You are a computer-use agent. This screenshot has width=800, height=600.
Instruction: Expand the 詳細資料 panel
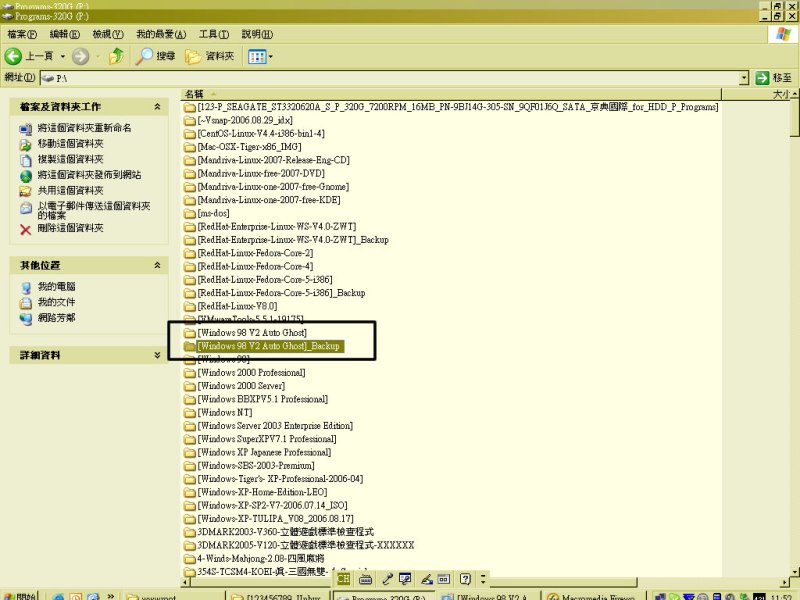[x=157, y=355]
